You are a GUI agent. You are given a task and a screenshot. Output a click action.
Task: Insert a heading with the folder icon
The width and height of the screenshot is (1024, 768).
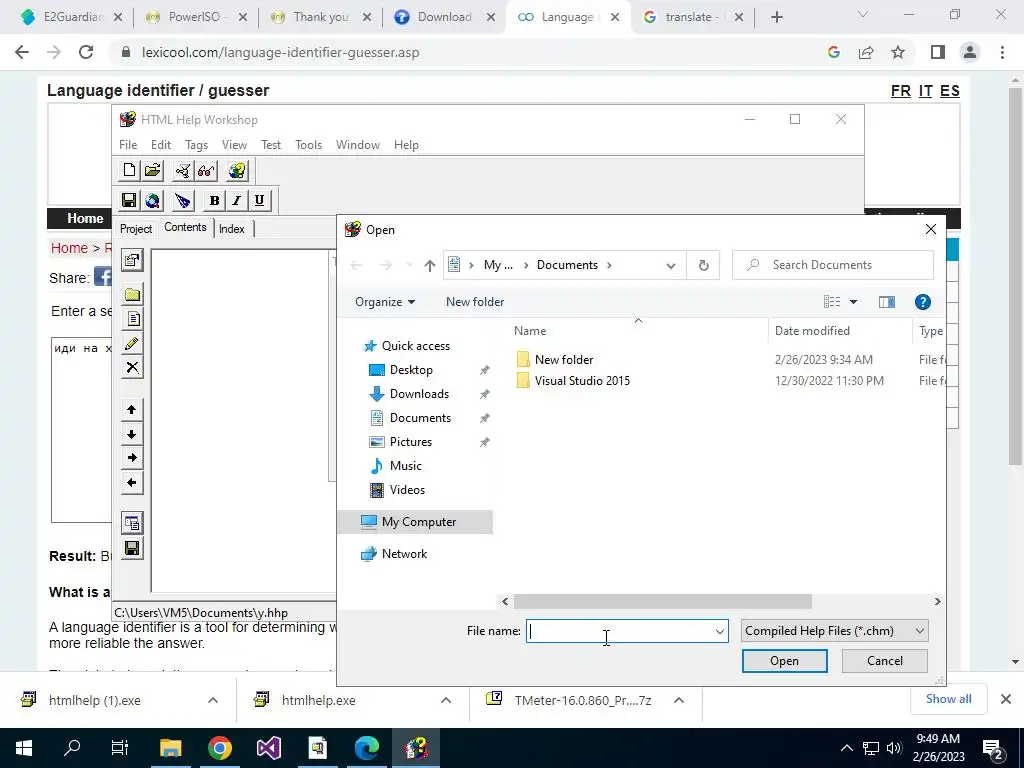(x=132, y=295)
